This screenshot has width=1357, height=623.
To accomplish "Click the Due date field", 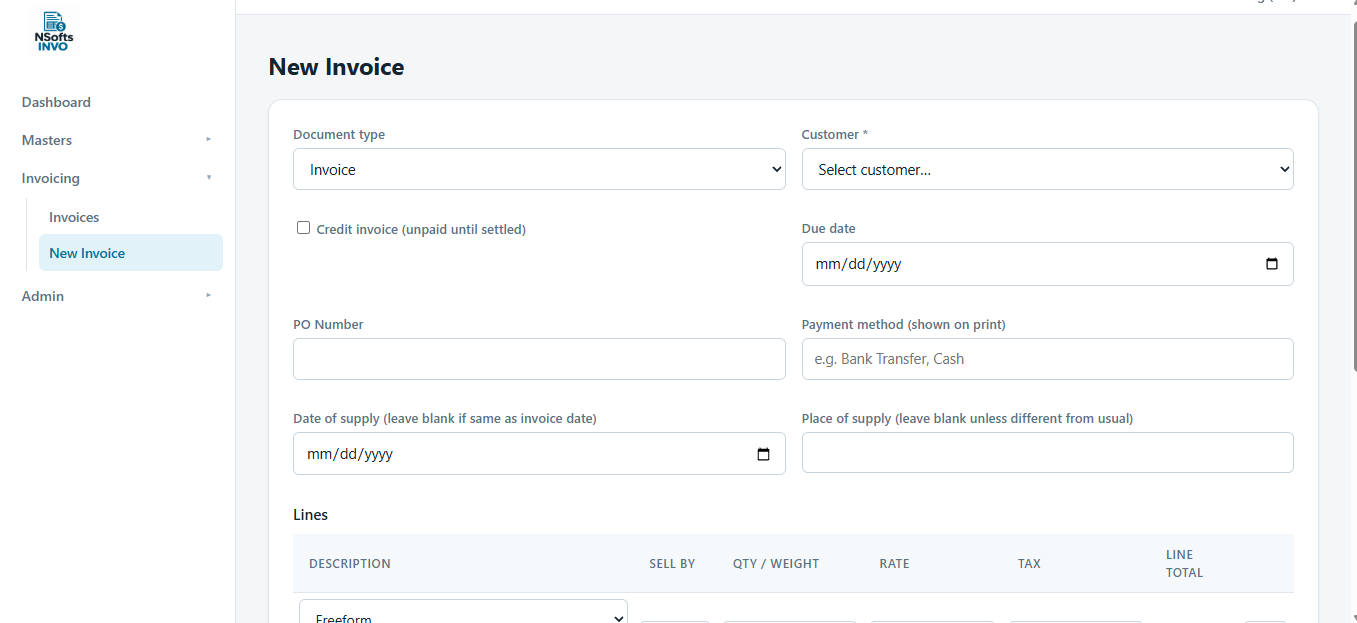I will (x=1047, y=264).
